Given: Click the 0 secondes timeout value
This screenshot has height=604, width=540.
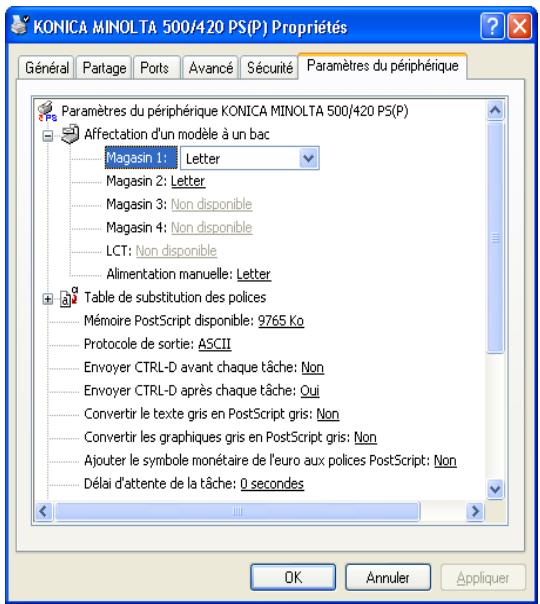Looking at the screenshot, I should [x=272, y=483].
